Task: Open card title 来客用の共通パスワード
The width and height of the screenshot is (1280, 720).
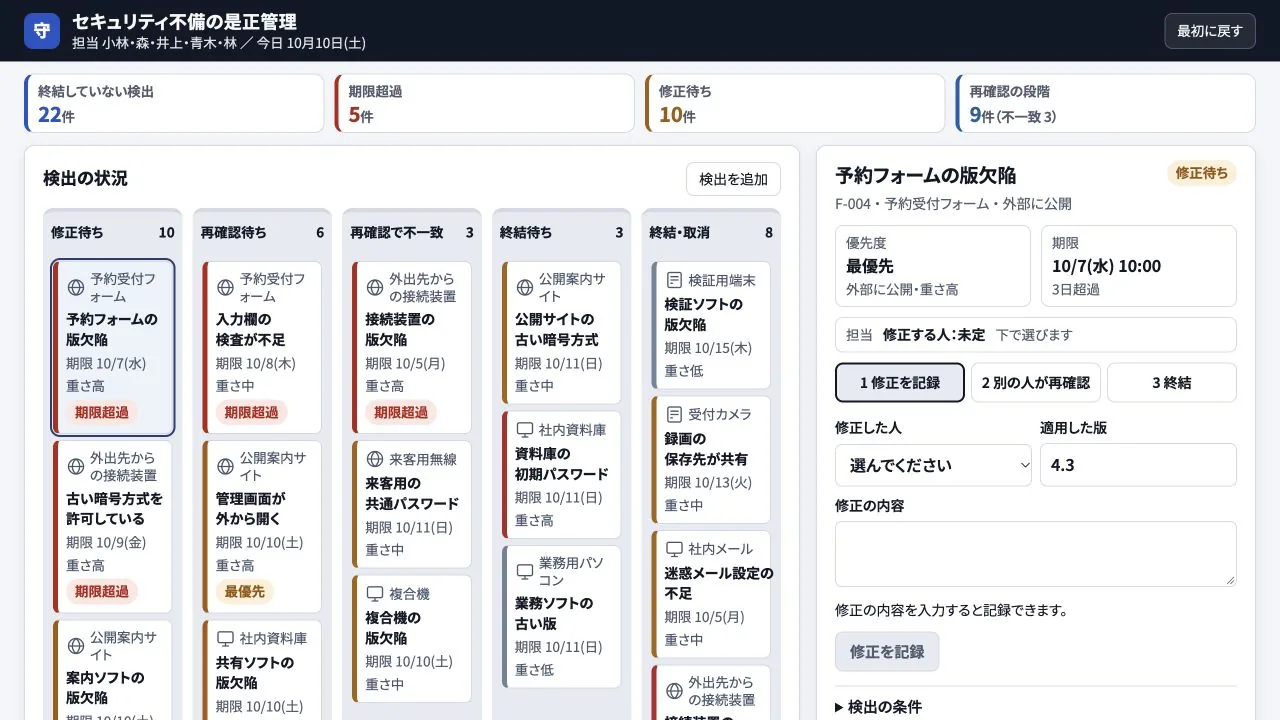Action: 412,493
